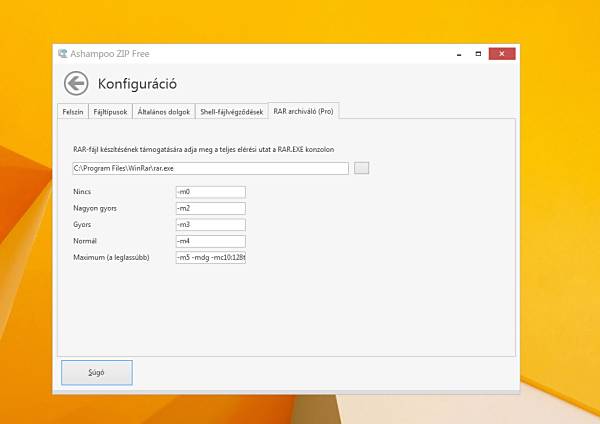This screenshot has height=424, width=600.
Task: Open the Felszín tab
Action: [73, 112]
